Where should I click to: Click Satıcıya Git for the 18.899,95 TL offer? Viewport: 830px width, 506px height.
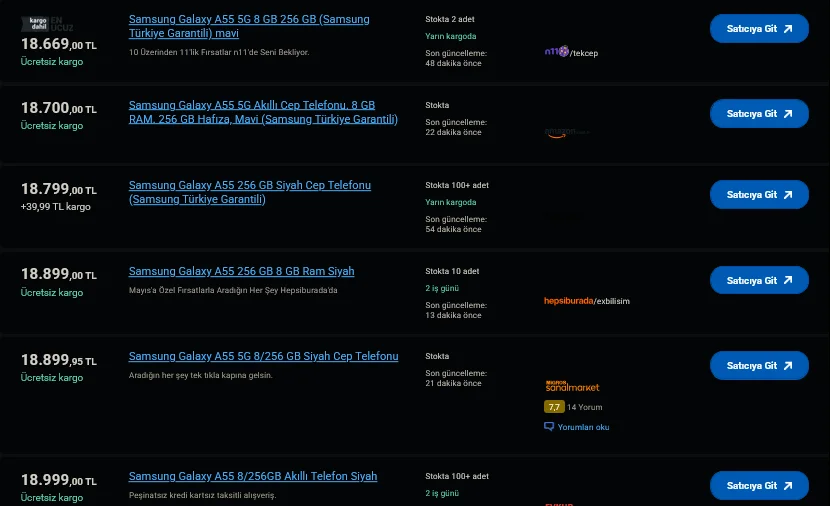(759, 366)
